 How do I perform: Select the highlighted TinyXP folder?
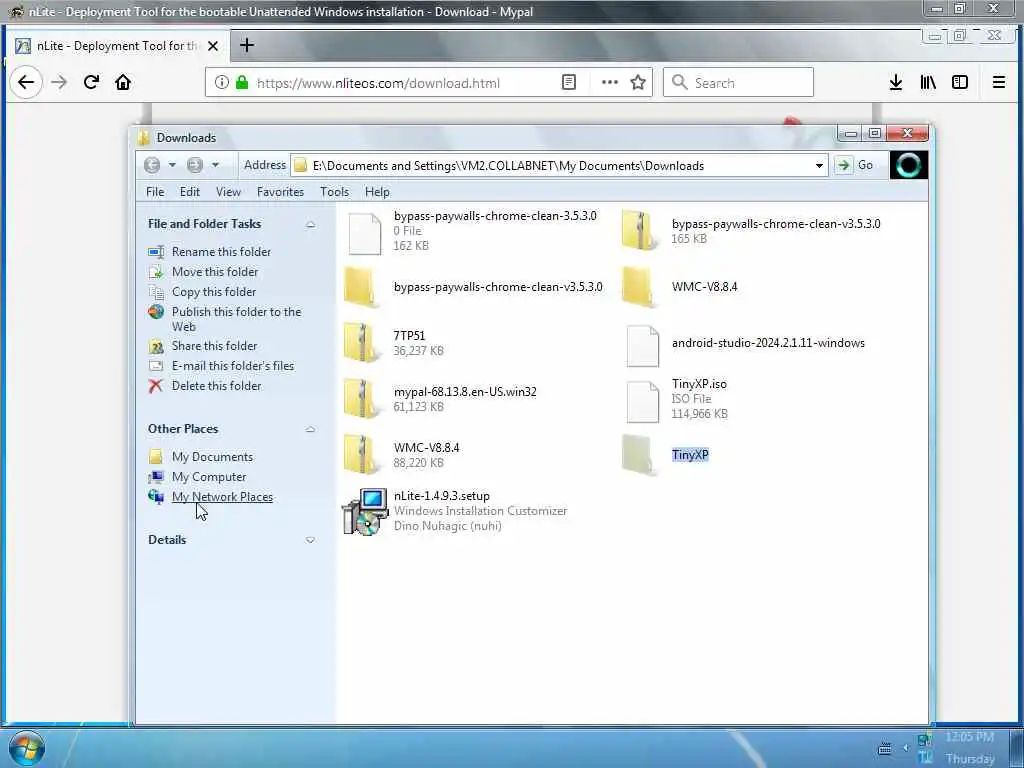tap(639, 455)
